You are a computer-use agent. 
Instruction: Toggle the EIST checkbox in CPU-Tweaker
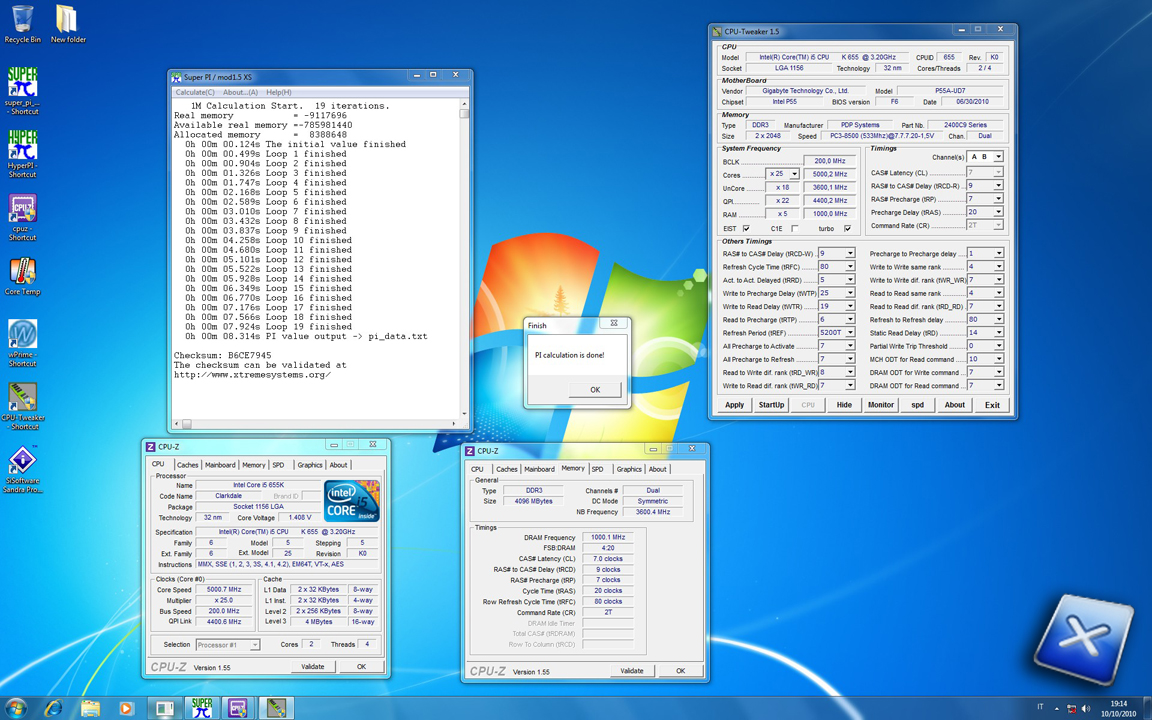pos(746,229)
